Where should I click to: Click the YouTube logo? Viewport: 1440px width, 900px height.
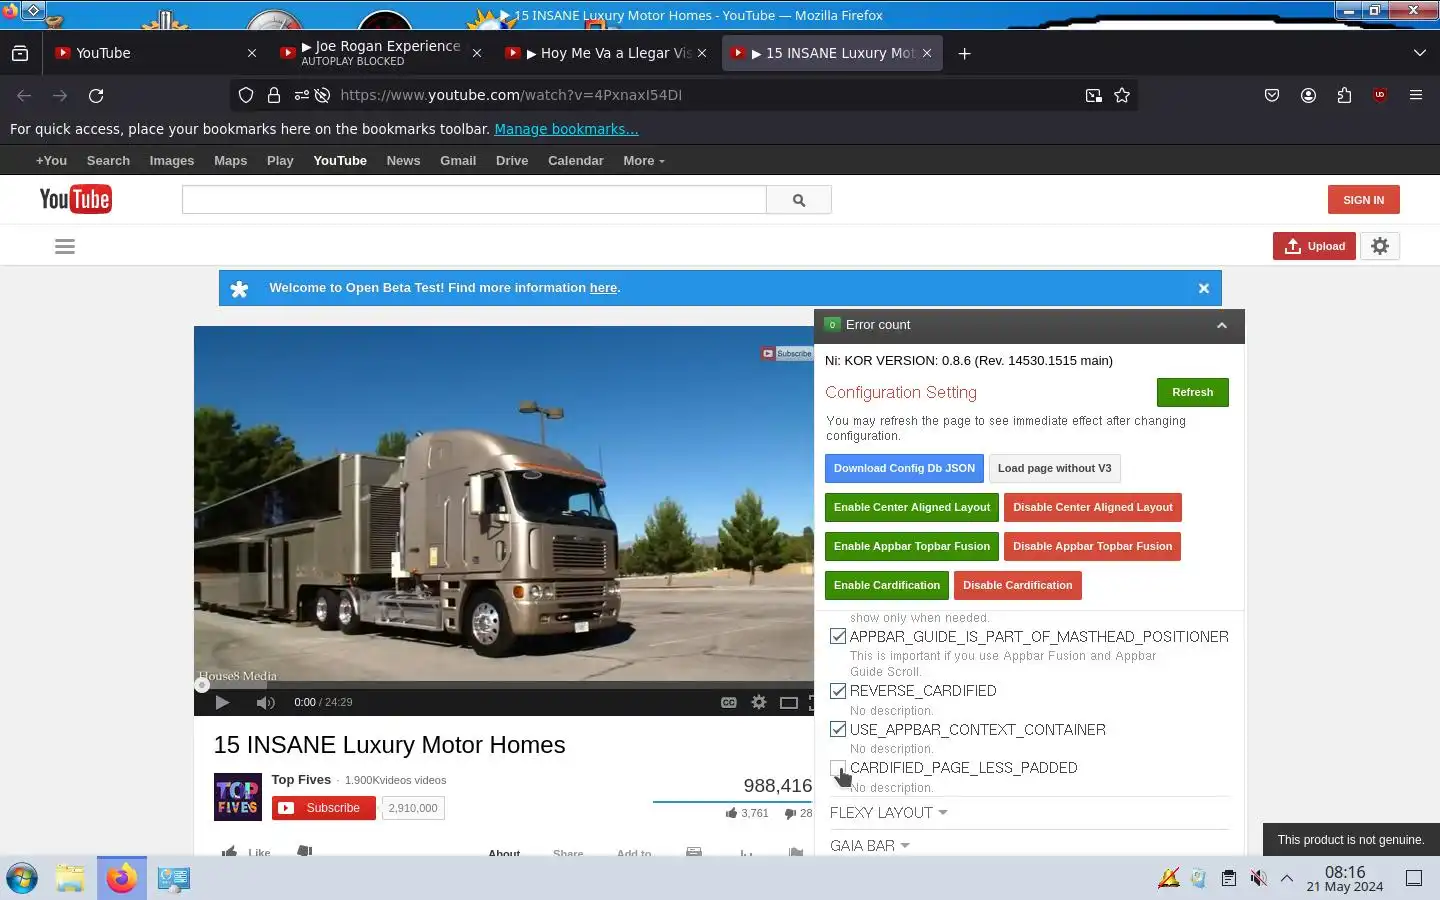pos(75,199)
